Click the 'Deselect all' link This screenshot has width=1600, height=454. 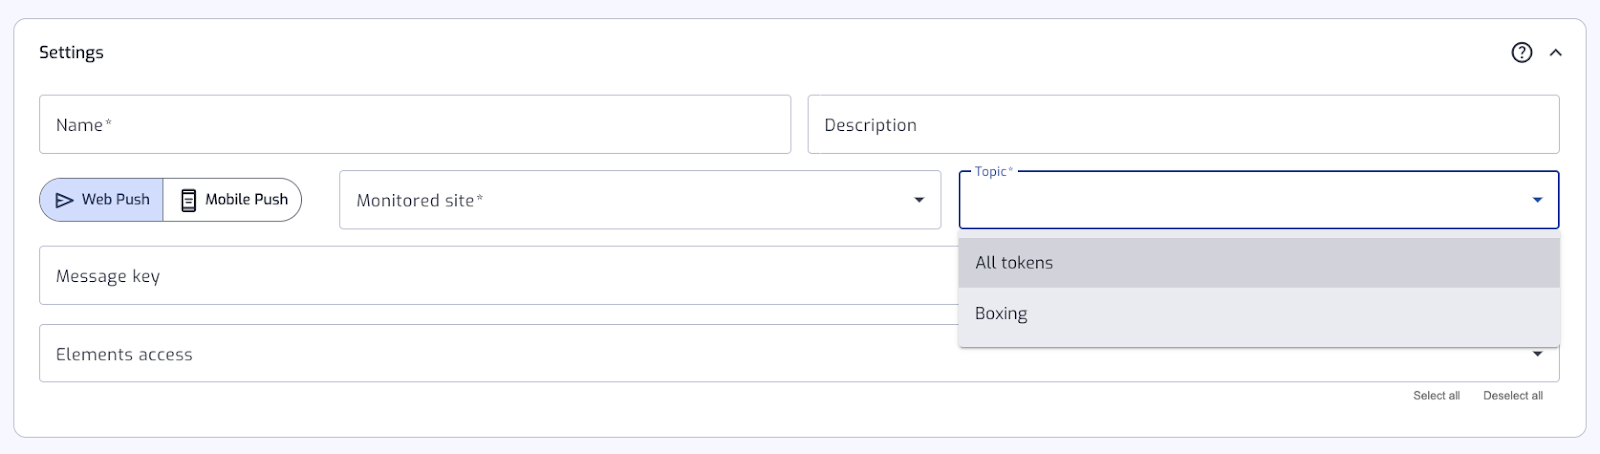pos(1512,396)
